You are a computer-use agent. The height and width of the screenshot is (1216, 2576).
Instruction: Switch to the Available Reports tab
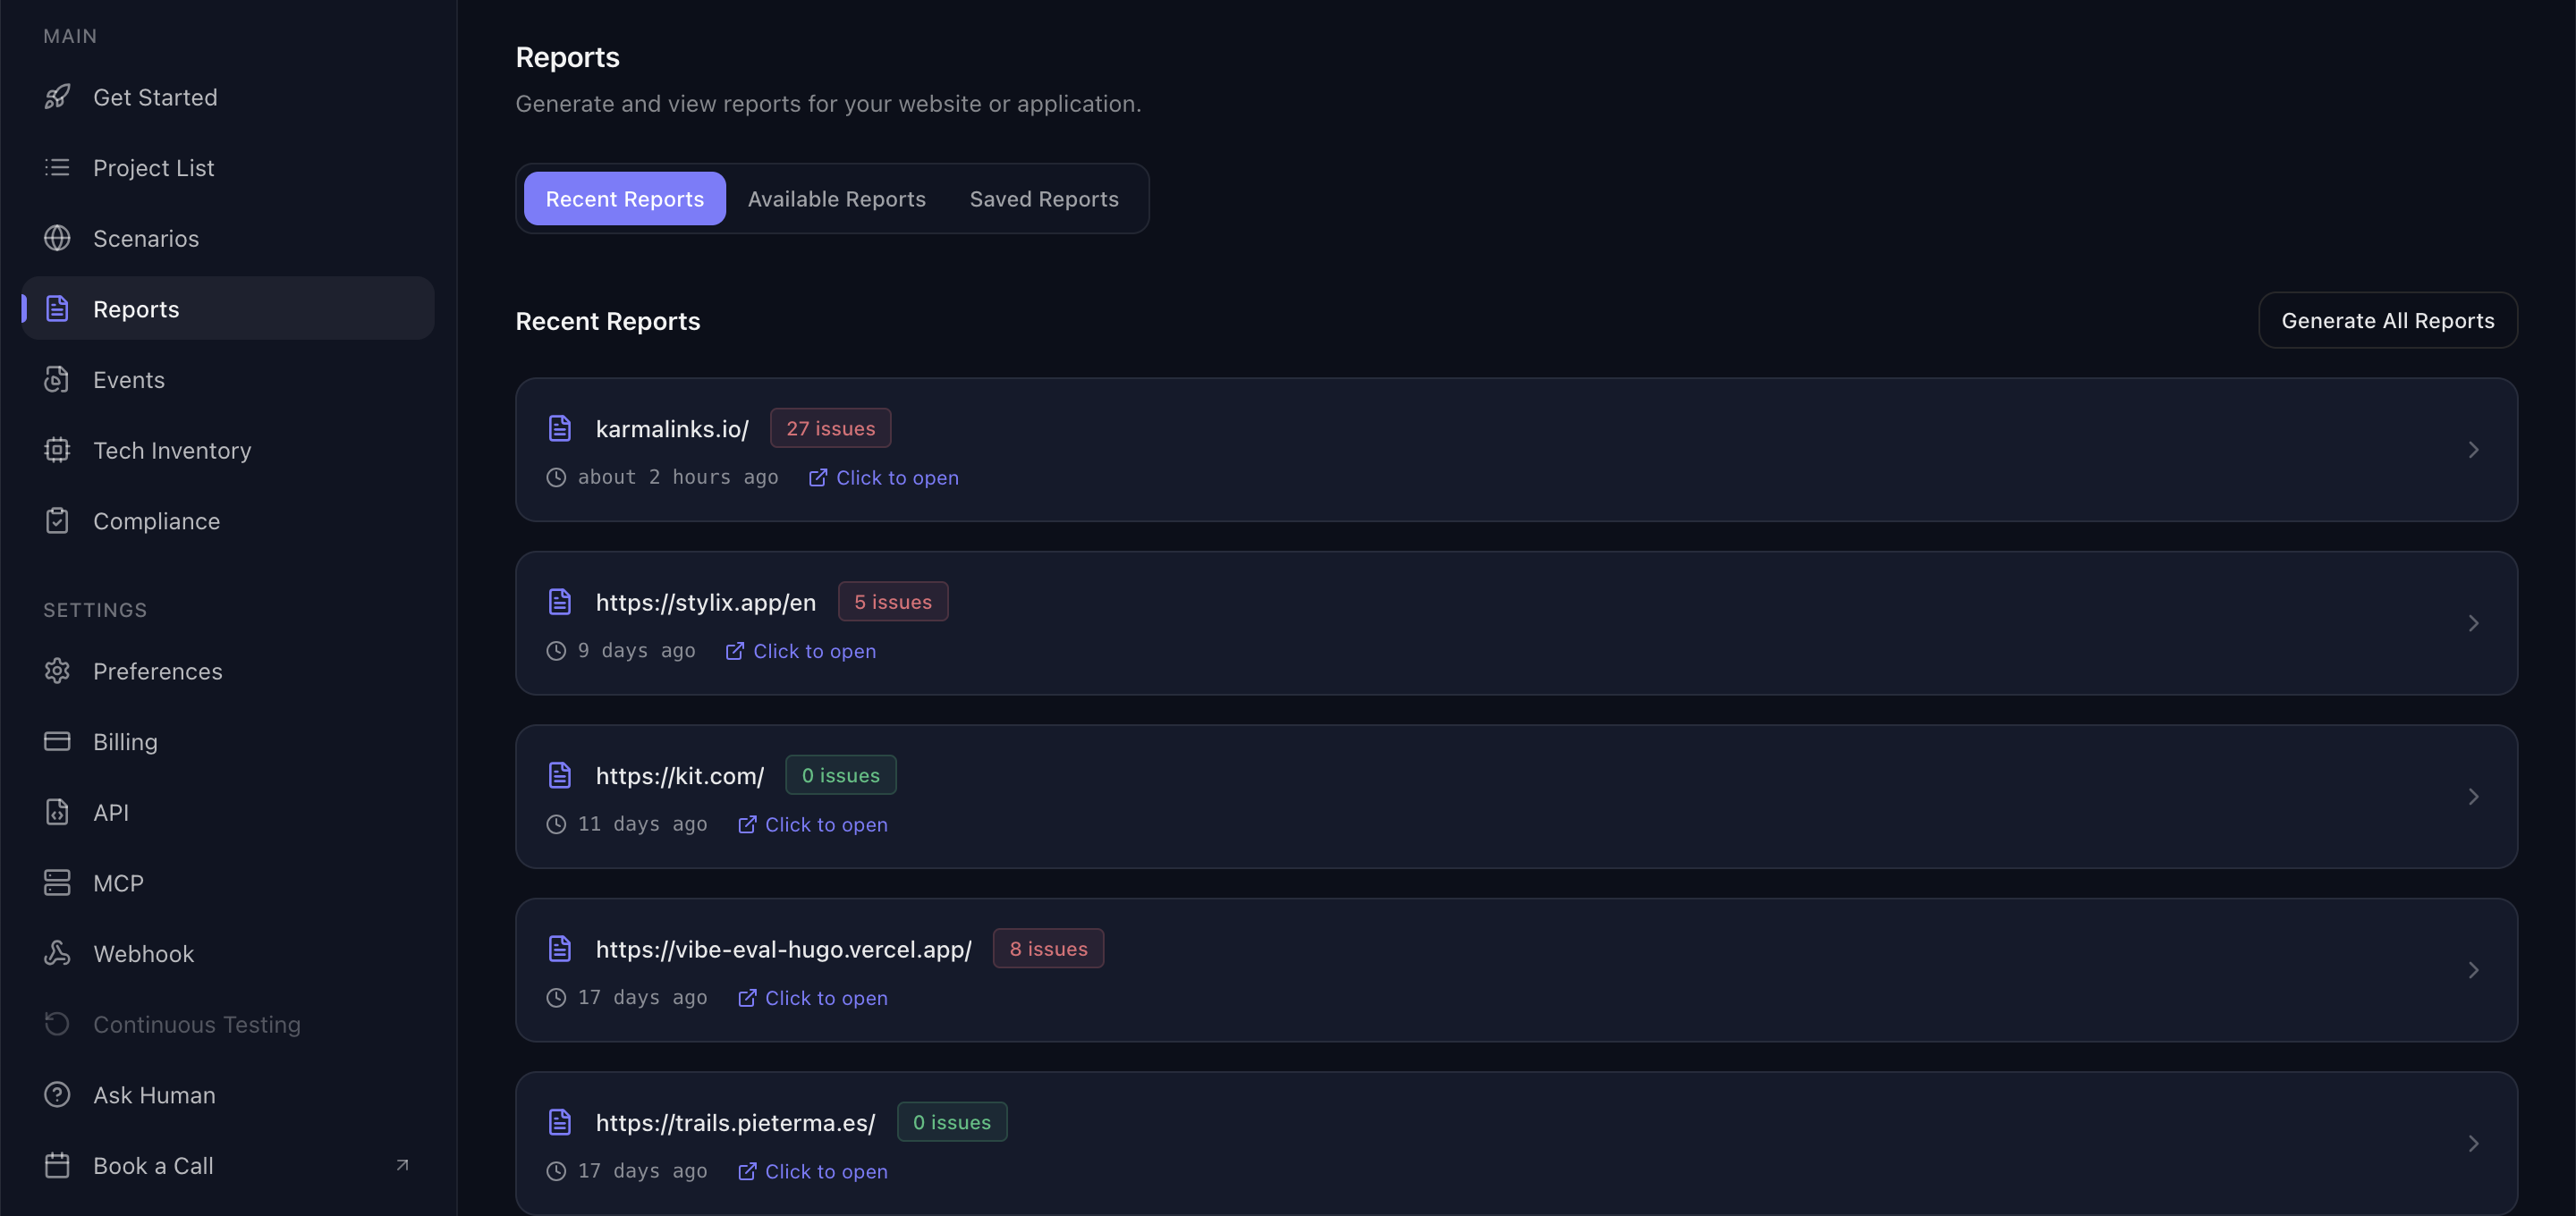point(836,199)
